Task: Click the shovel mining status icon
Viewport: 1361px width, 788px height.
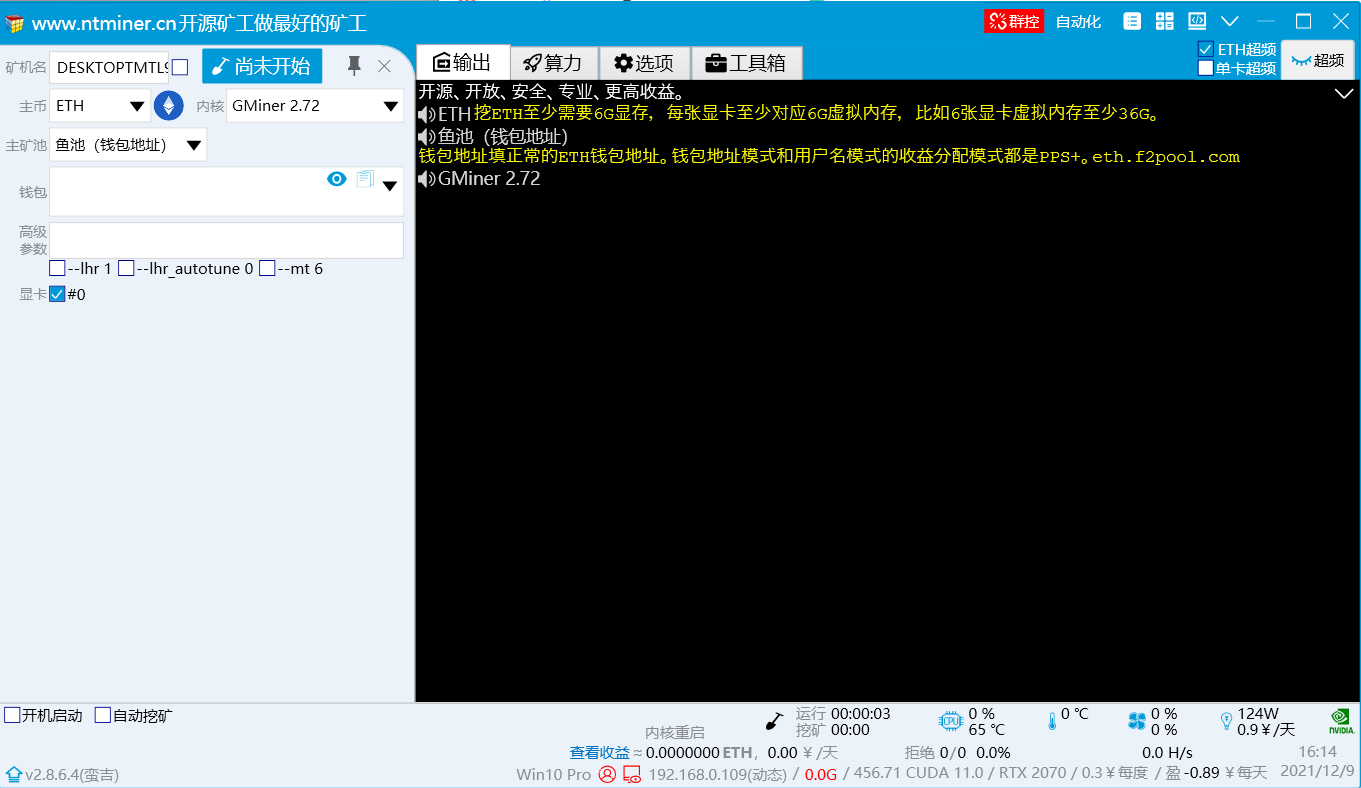Action: 774,721
